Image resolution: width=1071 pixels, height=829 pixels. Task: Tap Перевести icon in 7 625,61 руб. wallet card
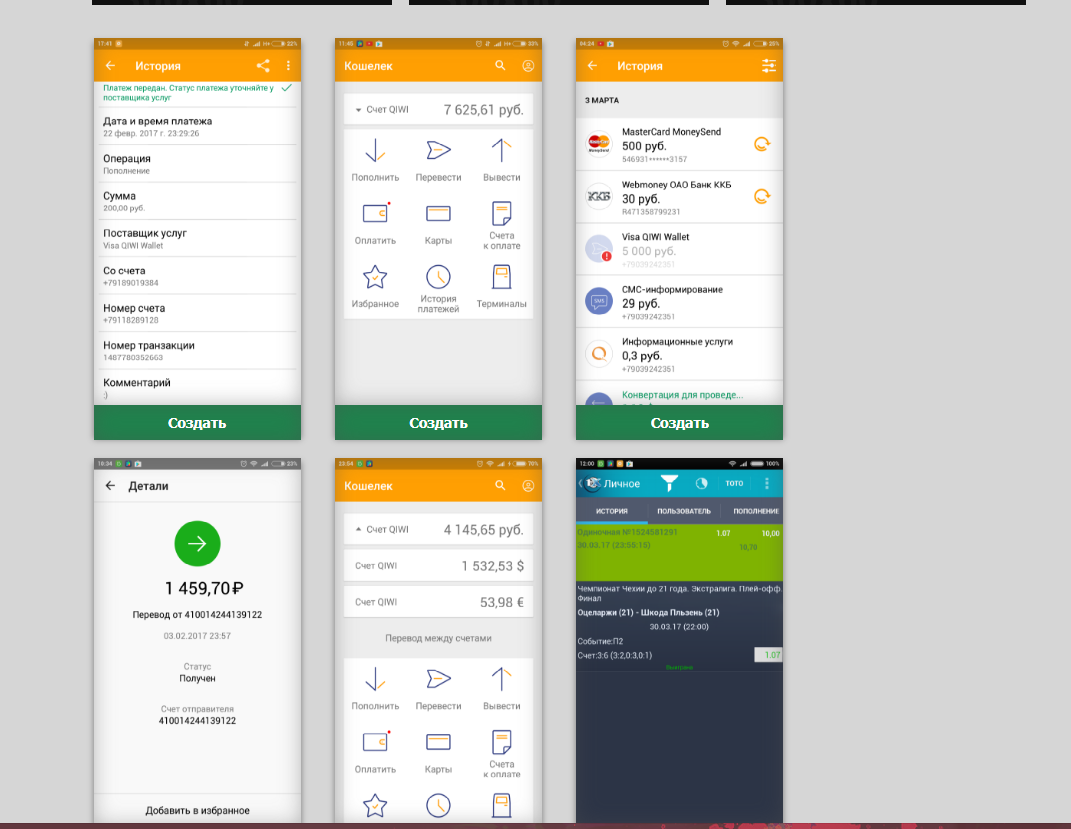point(439,150)
